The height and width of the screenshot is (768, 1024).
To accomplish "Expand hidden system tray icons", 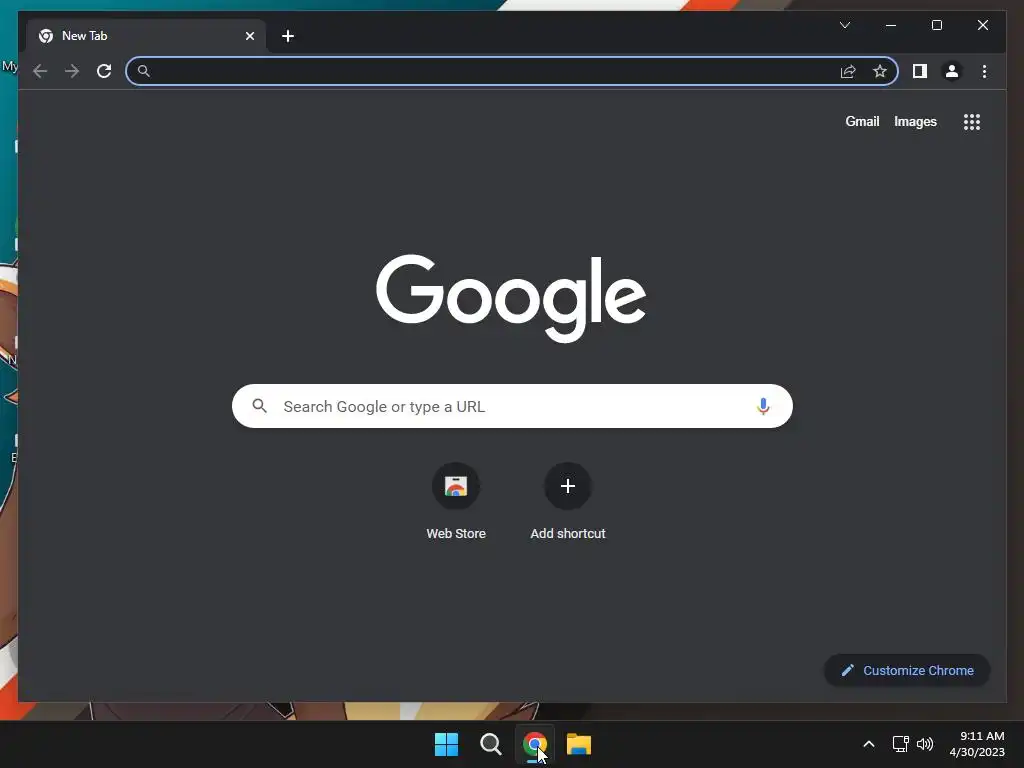I will 869,744.
